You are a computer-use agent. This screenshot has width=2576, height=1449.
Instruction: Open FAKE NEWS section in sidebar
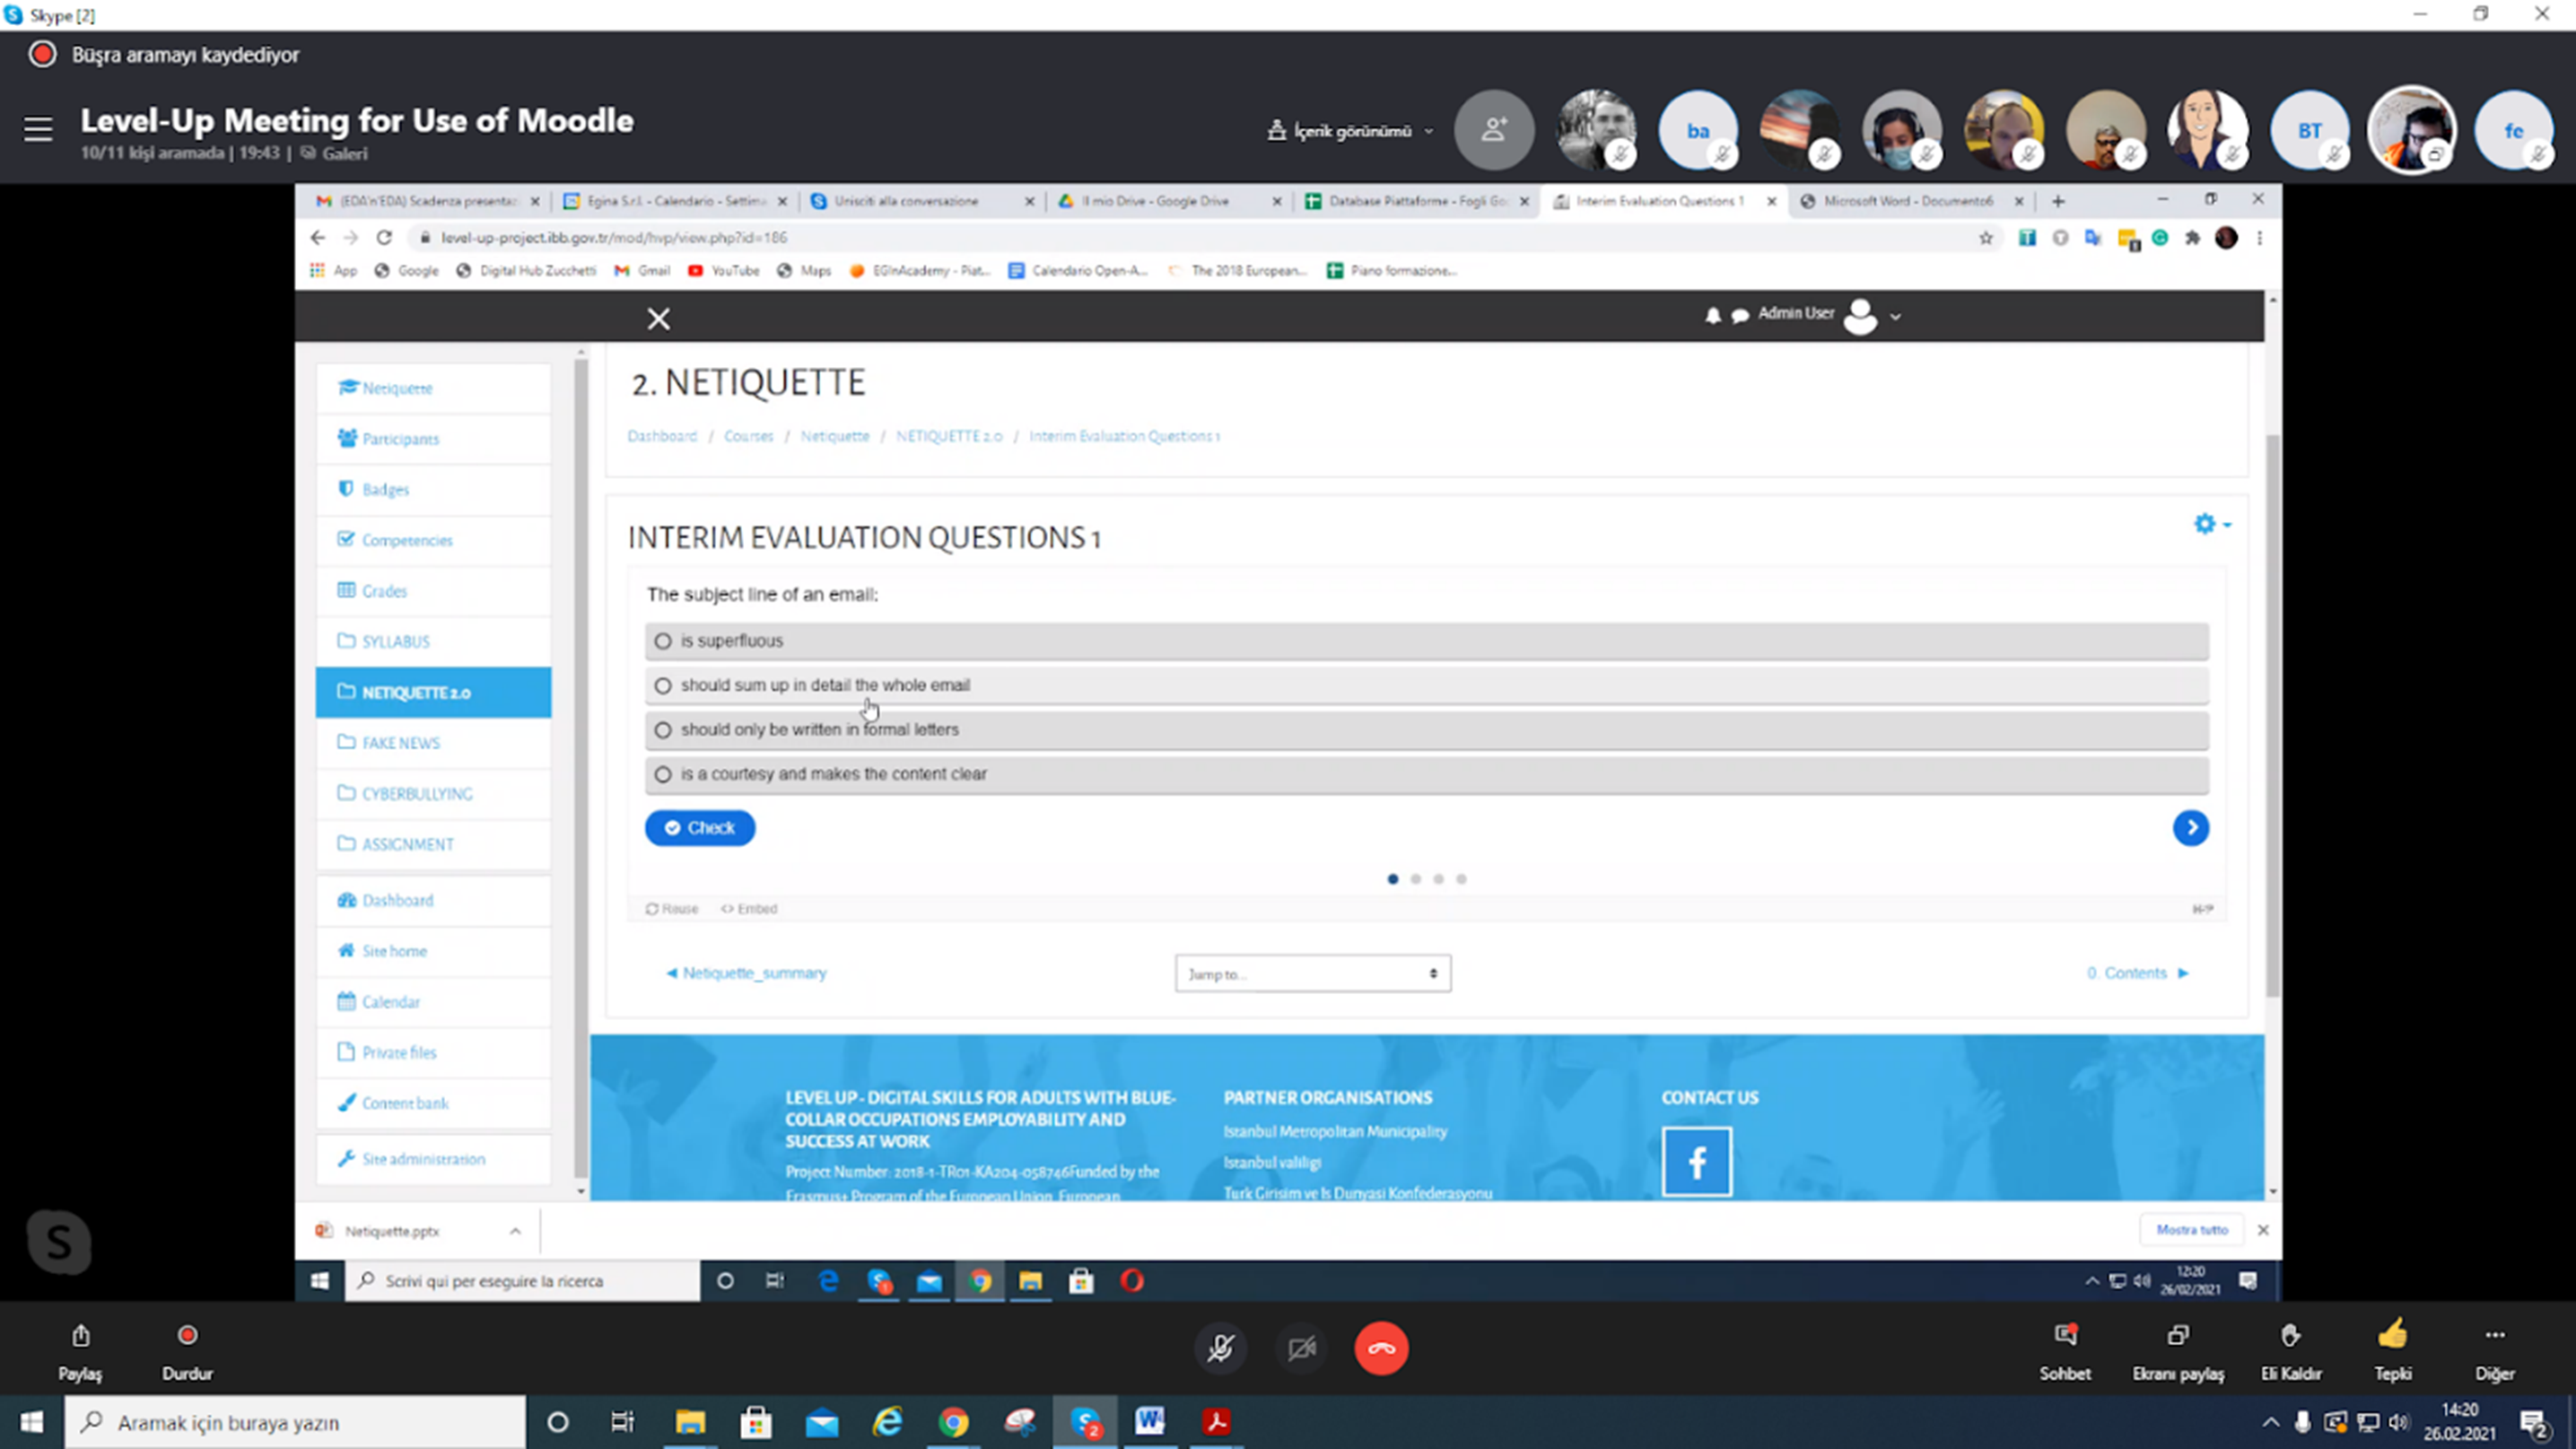coord(400,743)
